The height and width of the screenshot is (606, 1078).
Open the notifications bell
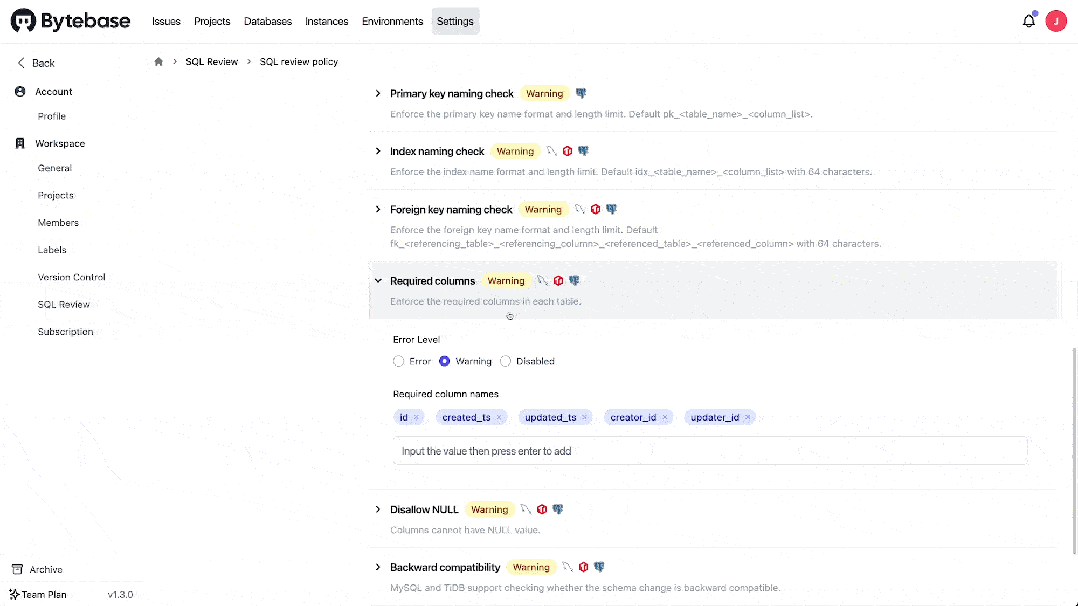click(x=1028, y=21)
